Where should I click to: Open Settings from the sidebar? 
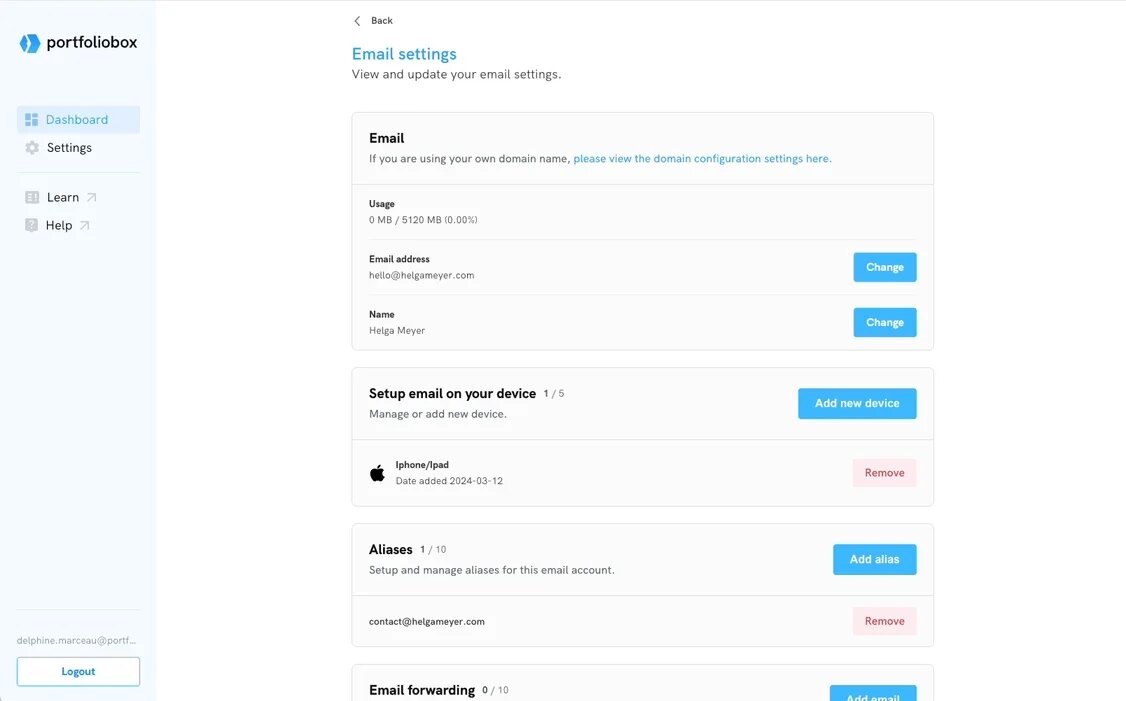click(x=69, y=148)
